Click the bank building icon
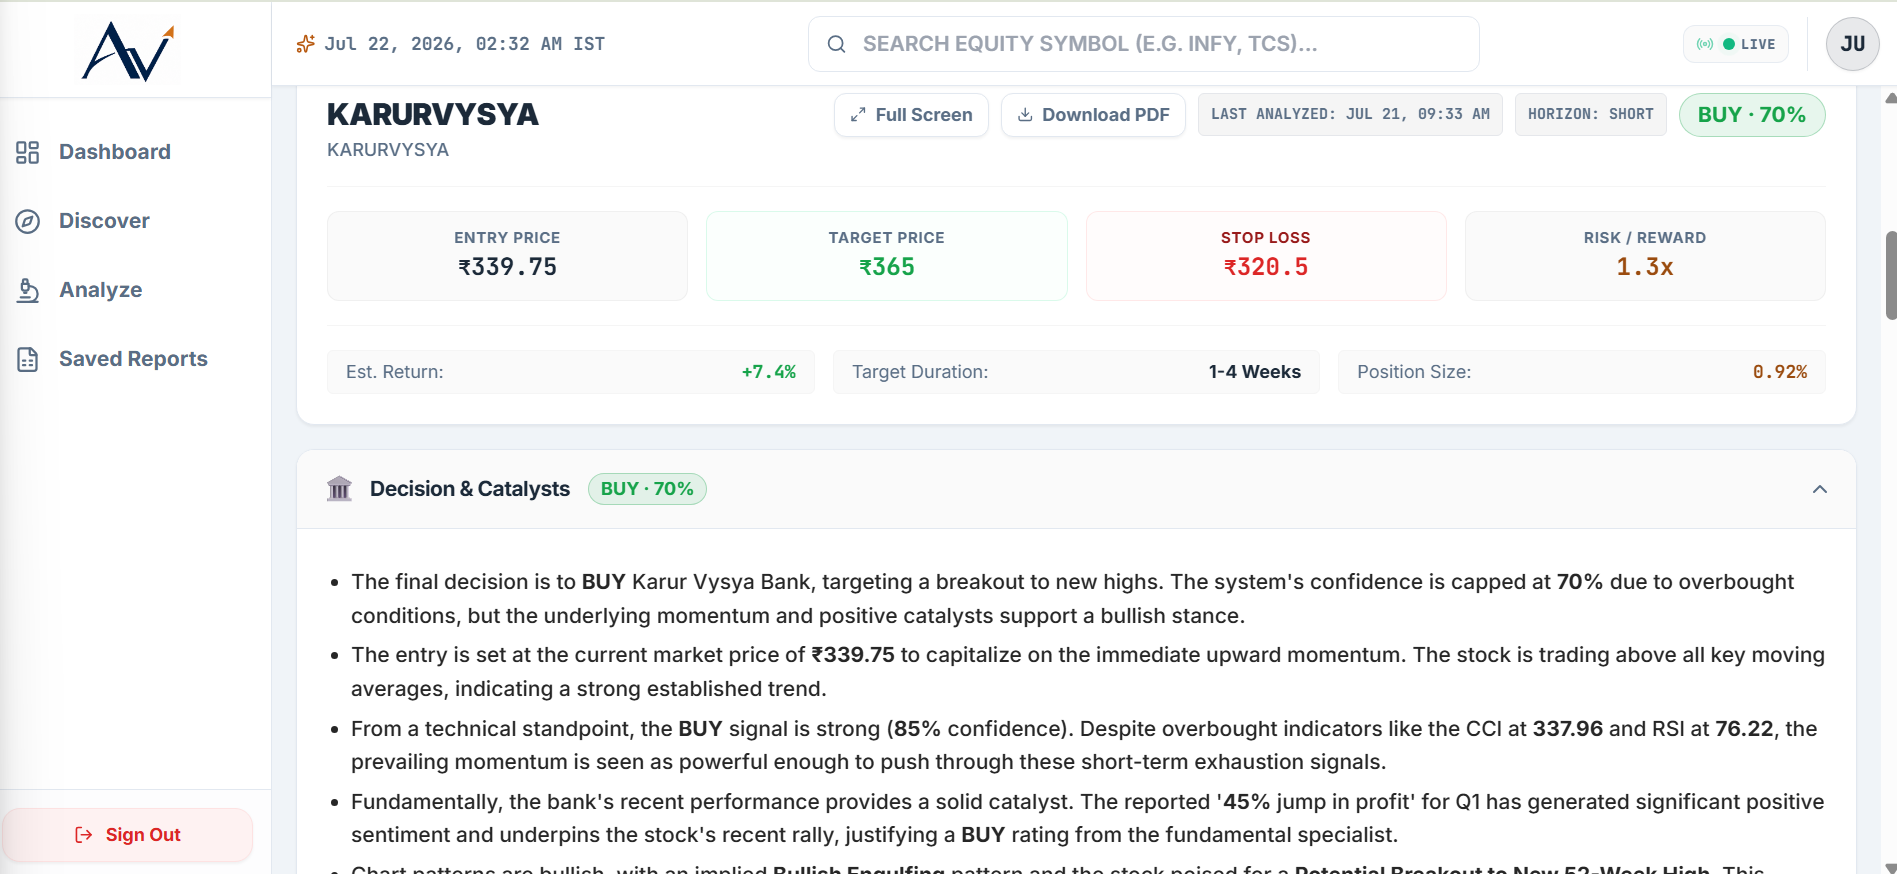 tap(339, 489)
